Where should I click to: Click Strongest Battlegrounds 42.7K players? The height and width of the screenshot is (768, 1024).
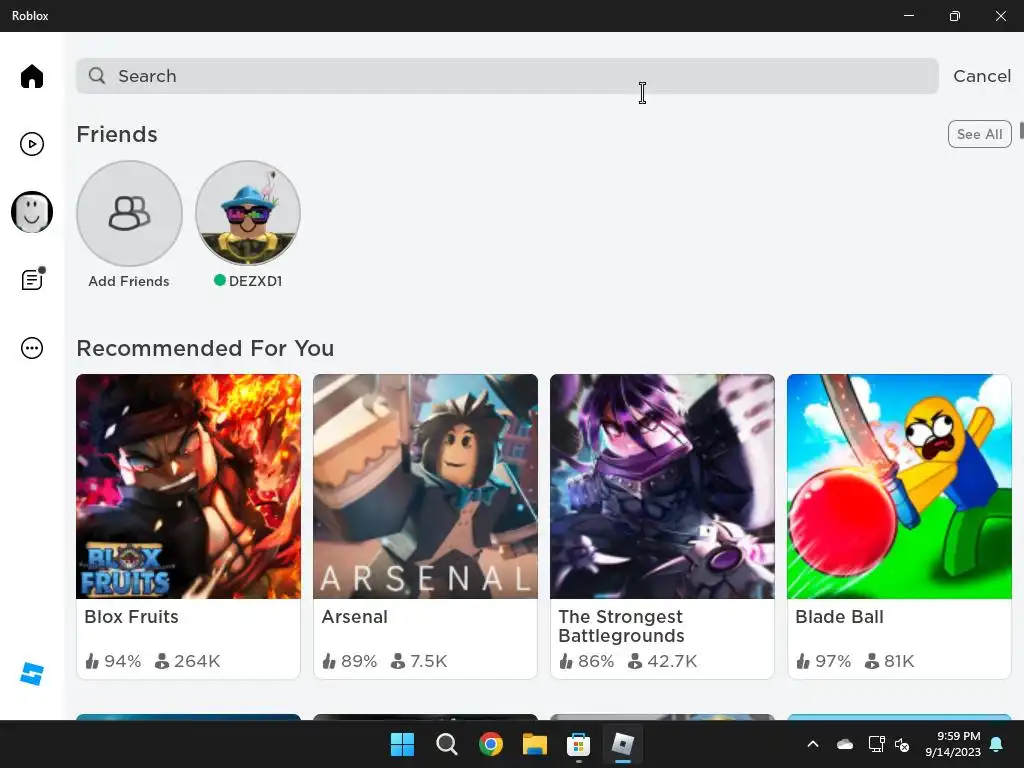coord(662,661)
